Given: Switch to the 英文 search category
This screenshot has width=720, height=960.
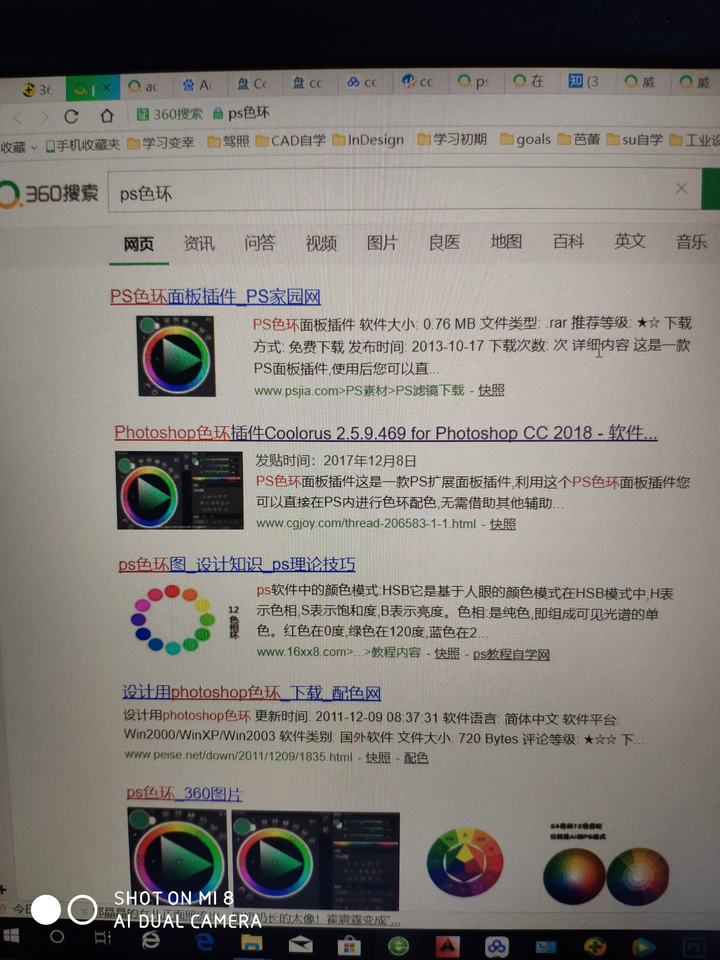Looking at the screenshot, I should pyautogui.click(x=629, y=241).
